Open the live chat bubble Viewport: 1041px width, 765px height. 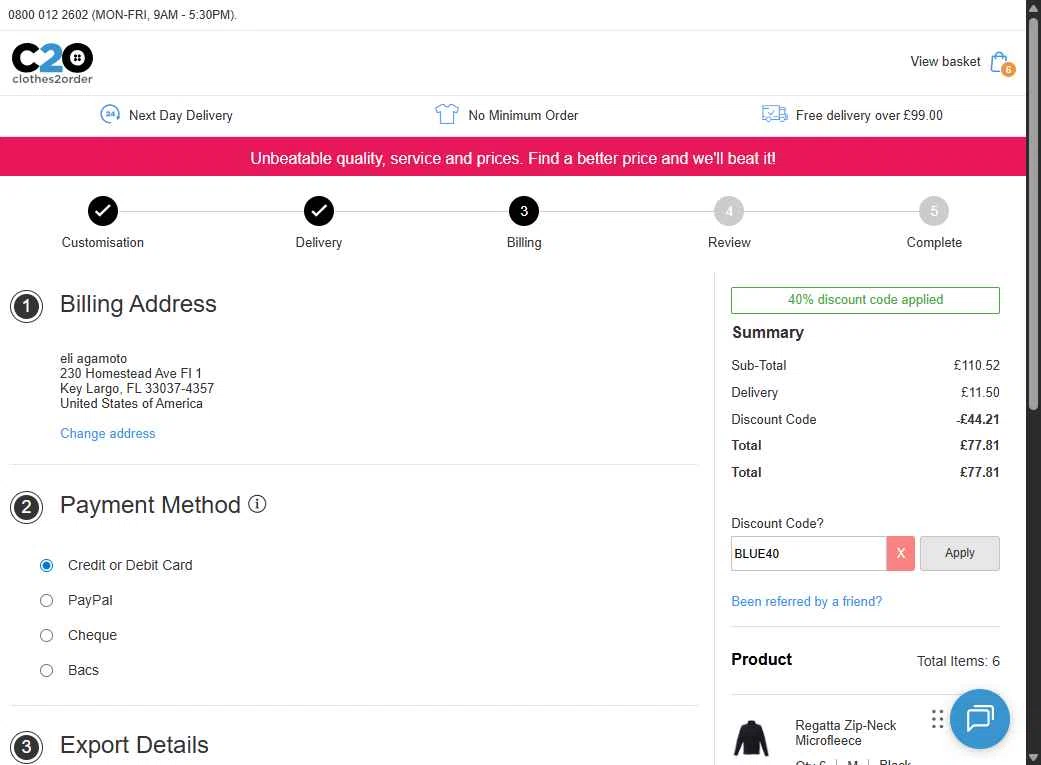[979, 719]
